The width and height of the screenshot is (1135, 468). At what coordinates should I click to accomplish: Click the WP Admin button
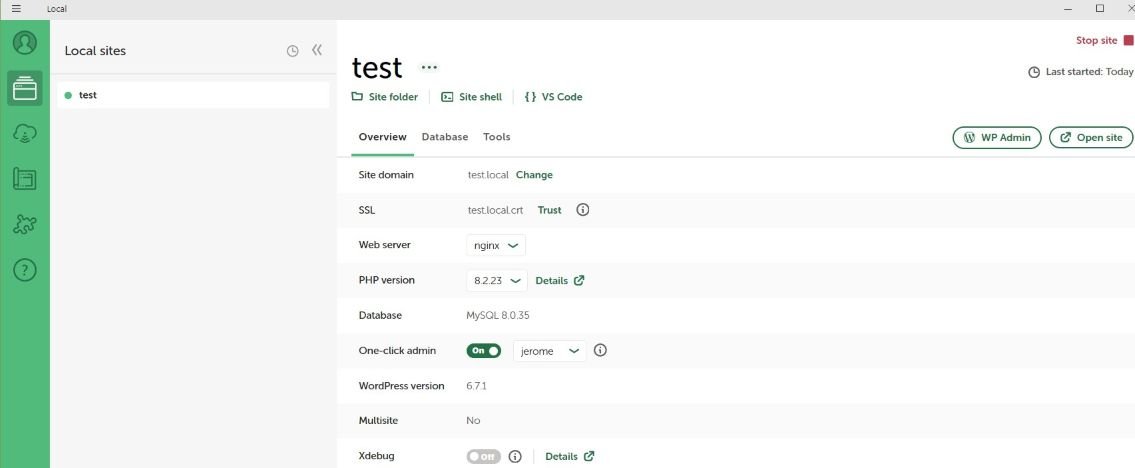[997, 137]
